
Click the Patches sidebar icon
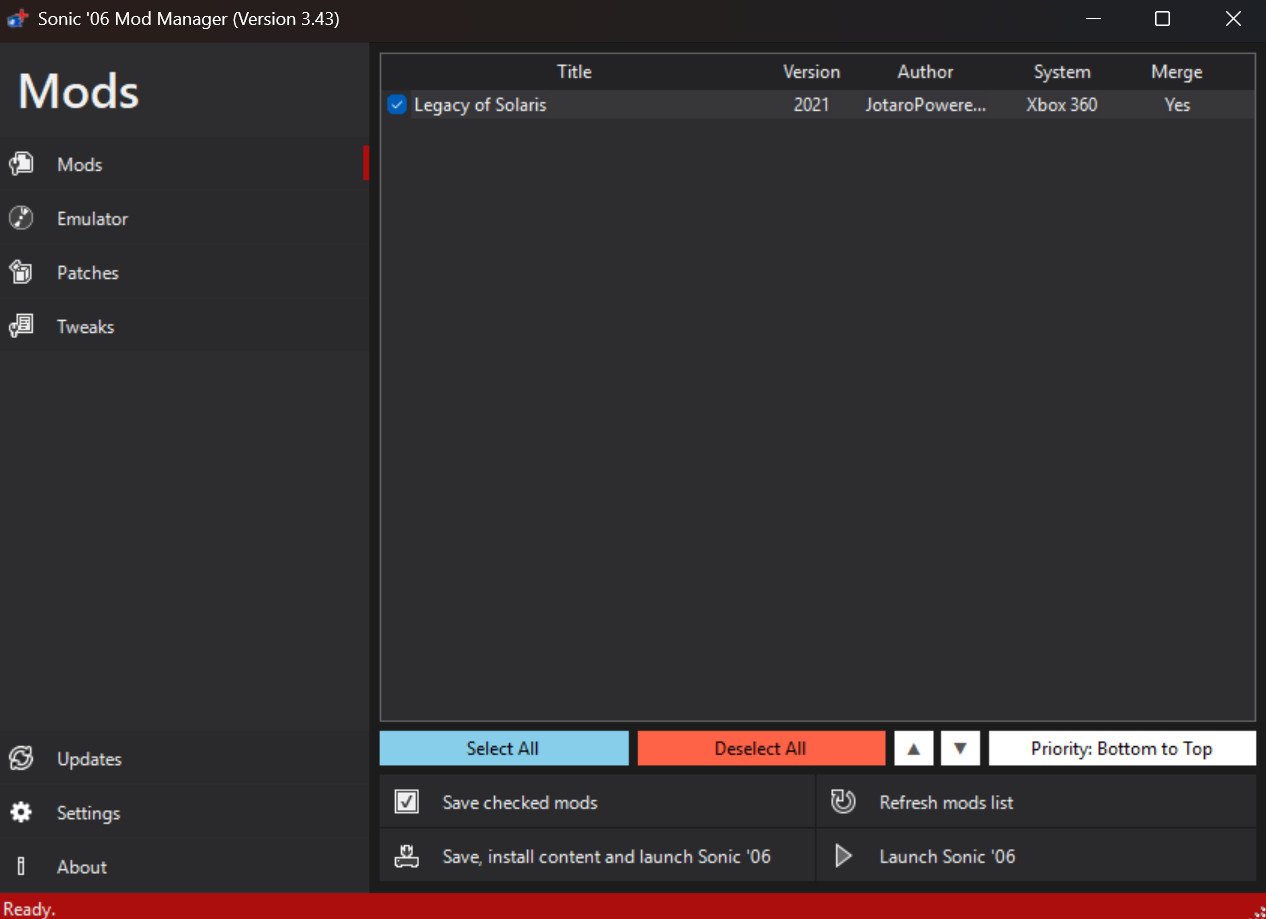pos(21,272)
